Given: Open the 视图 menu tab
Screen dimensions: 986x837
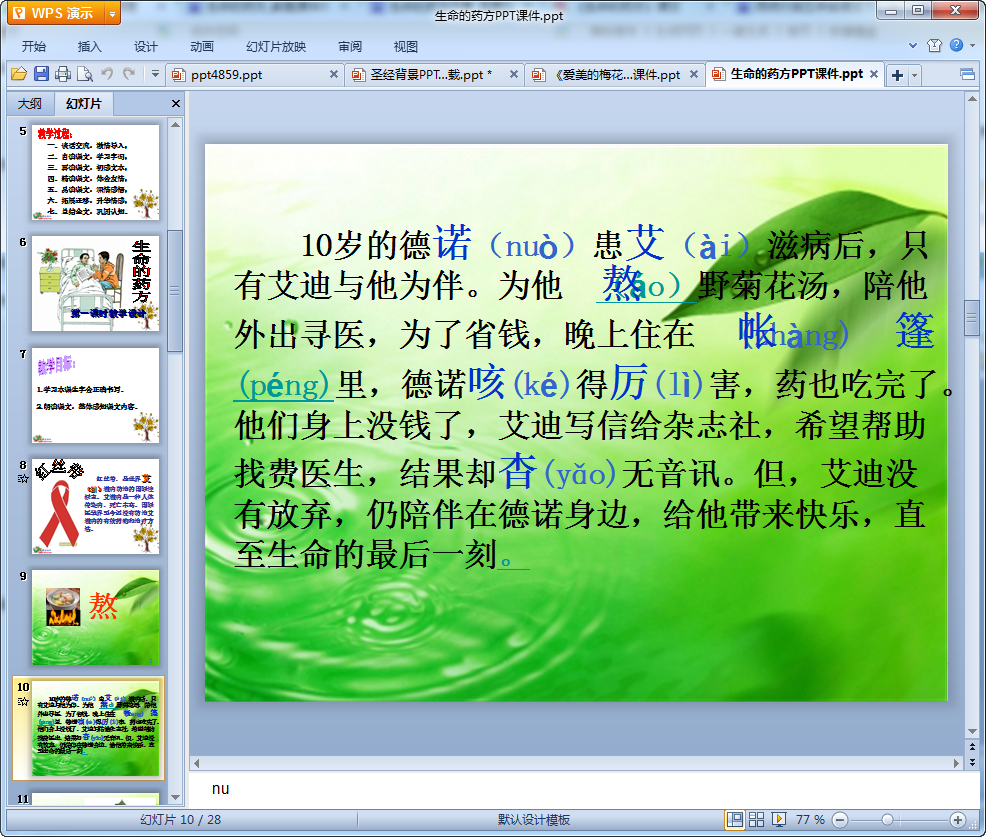Looking at the screenshot, I should [406, 47].
